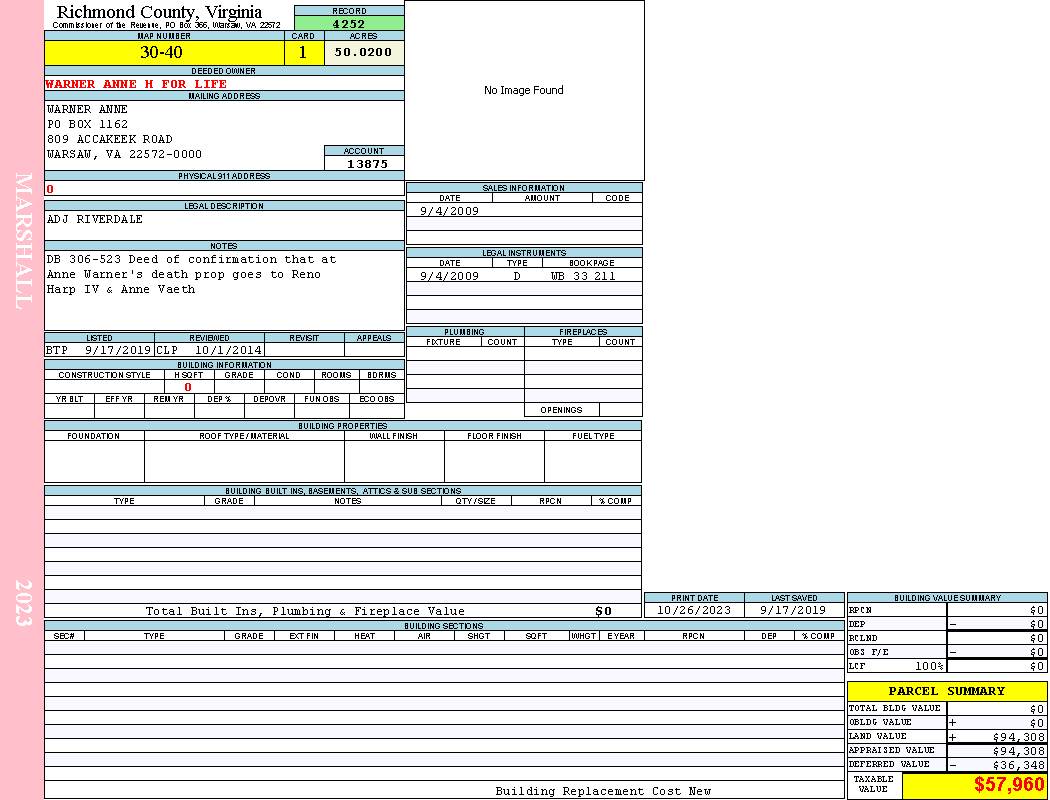Select the yellow Parcel Summary header

click(x=946, y=691)
